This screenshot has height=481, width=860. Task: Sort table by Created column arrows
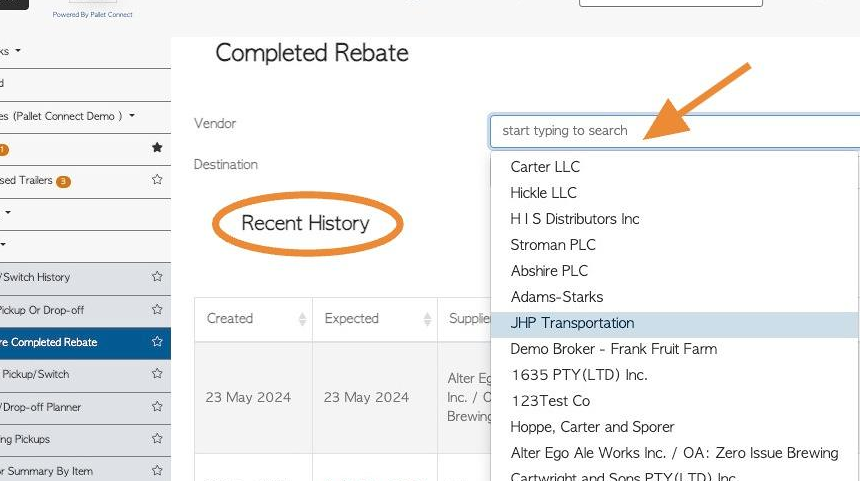pos(302,319)
